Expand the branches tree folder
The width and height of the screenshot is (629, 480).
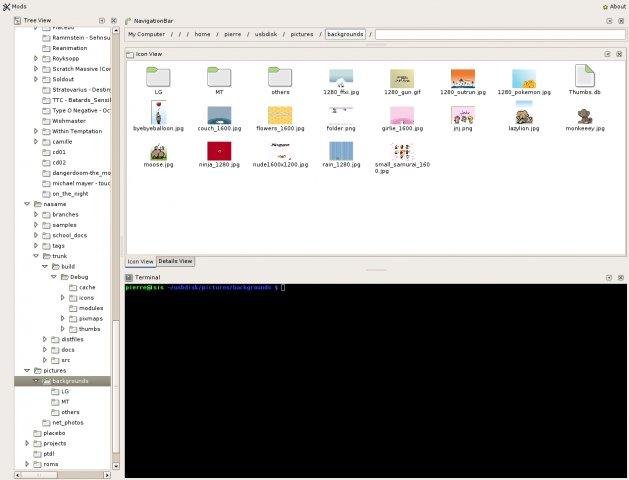36,215
